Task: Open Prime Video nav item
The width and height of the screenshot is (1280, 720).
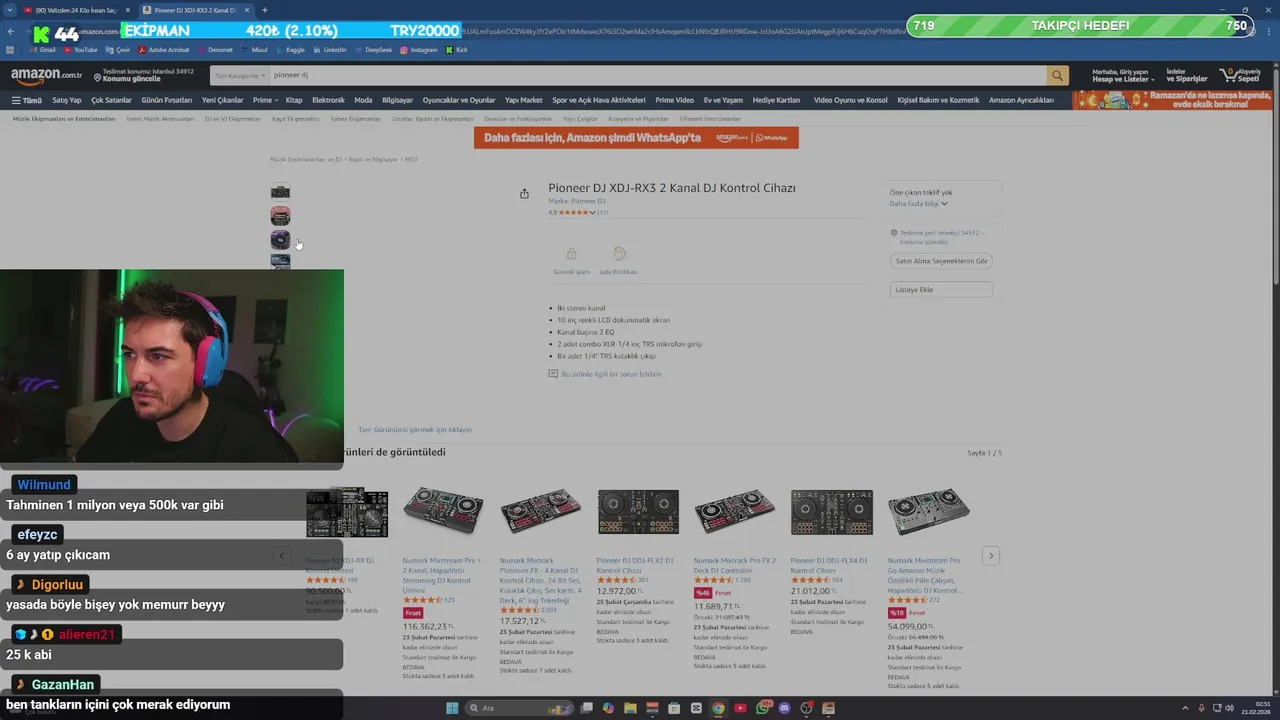Action: click(674, 100)
